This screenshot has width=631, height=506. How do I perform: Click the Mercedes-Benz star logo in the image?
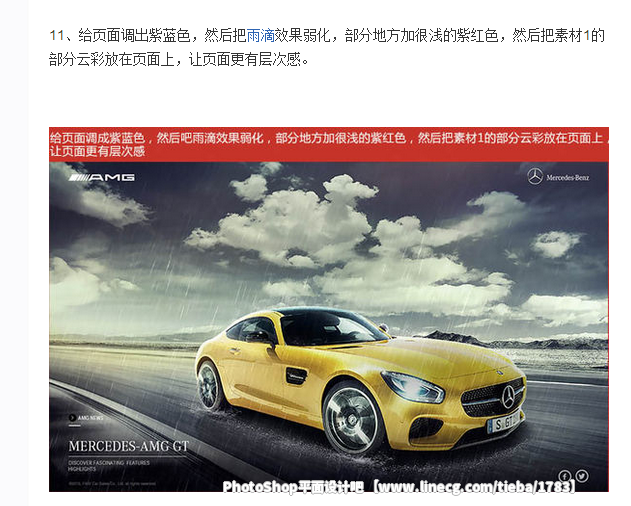pyautogui.click(x=535, y=177)
